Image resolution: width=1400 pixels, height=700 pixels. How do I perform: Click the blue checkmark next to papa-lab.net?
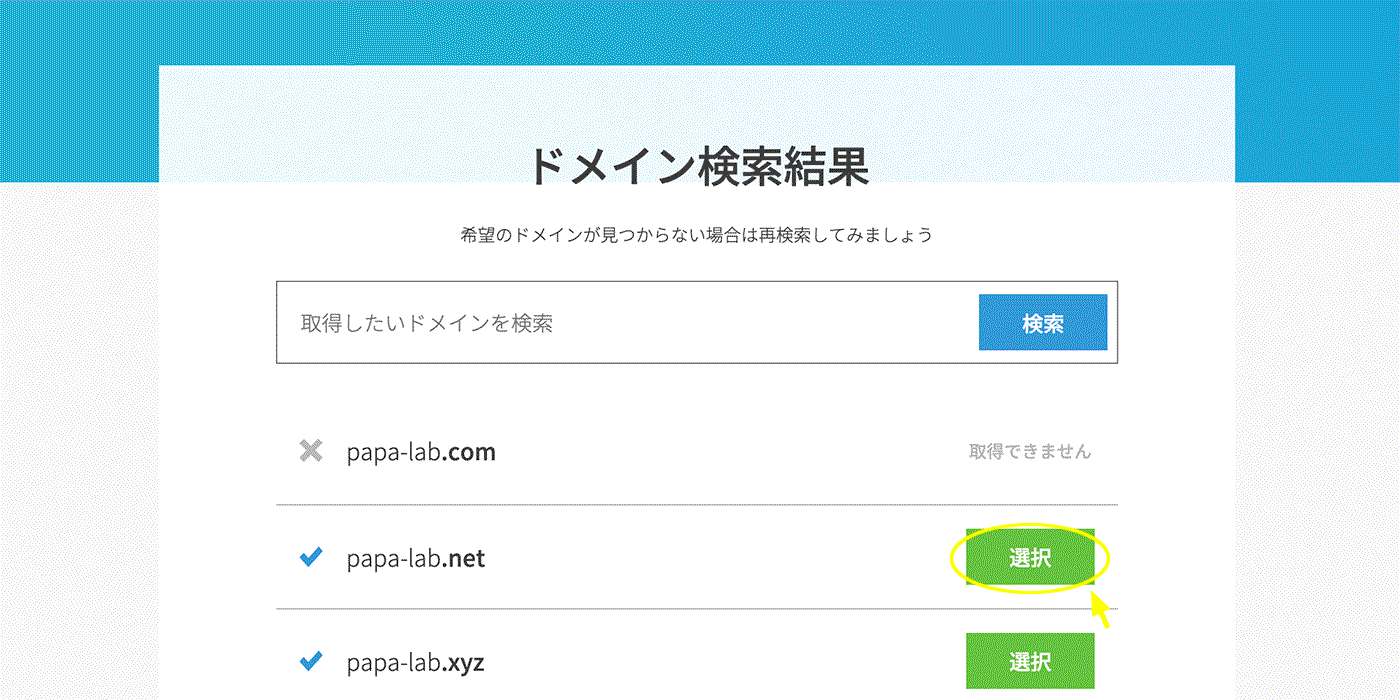click(311, 557)
